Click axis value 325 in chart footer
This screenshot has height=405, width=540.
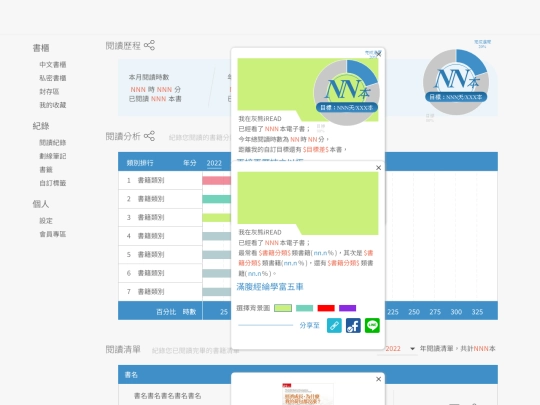(x=477, y=312)
